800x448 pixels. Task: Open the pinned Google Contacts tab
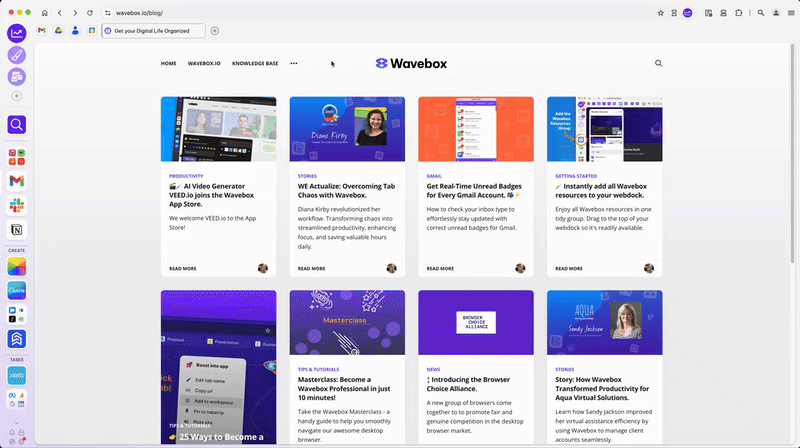pyautogui.click(x=75, y=31)
